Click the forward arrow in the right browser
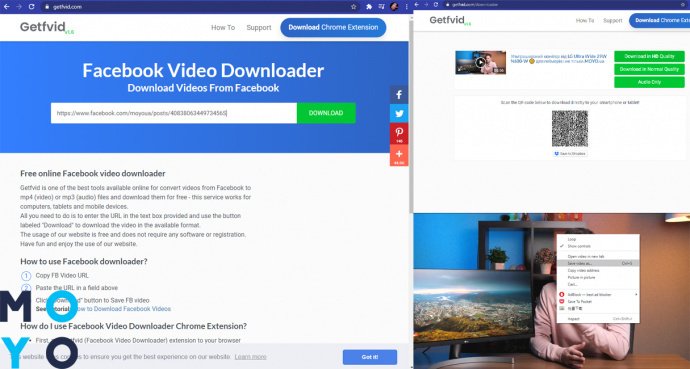This screenshot has height=369, width=690. click(426, 4)
